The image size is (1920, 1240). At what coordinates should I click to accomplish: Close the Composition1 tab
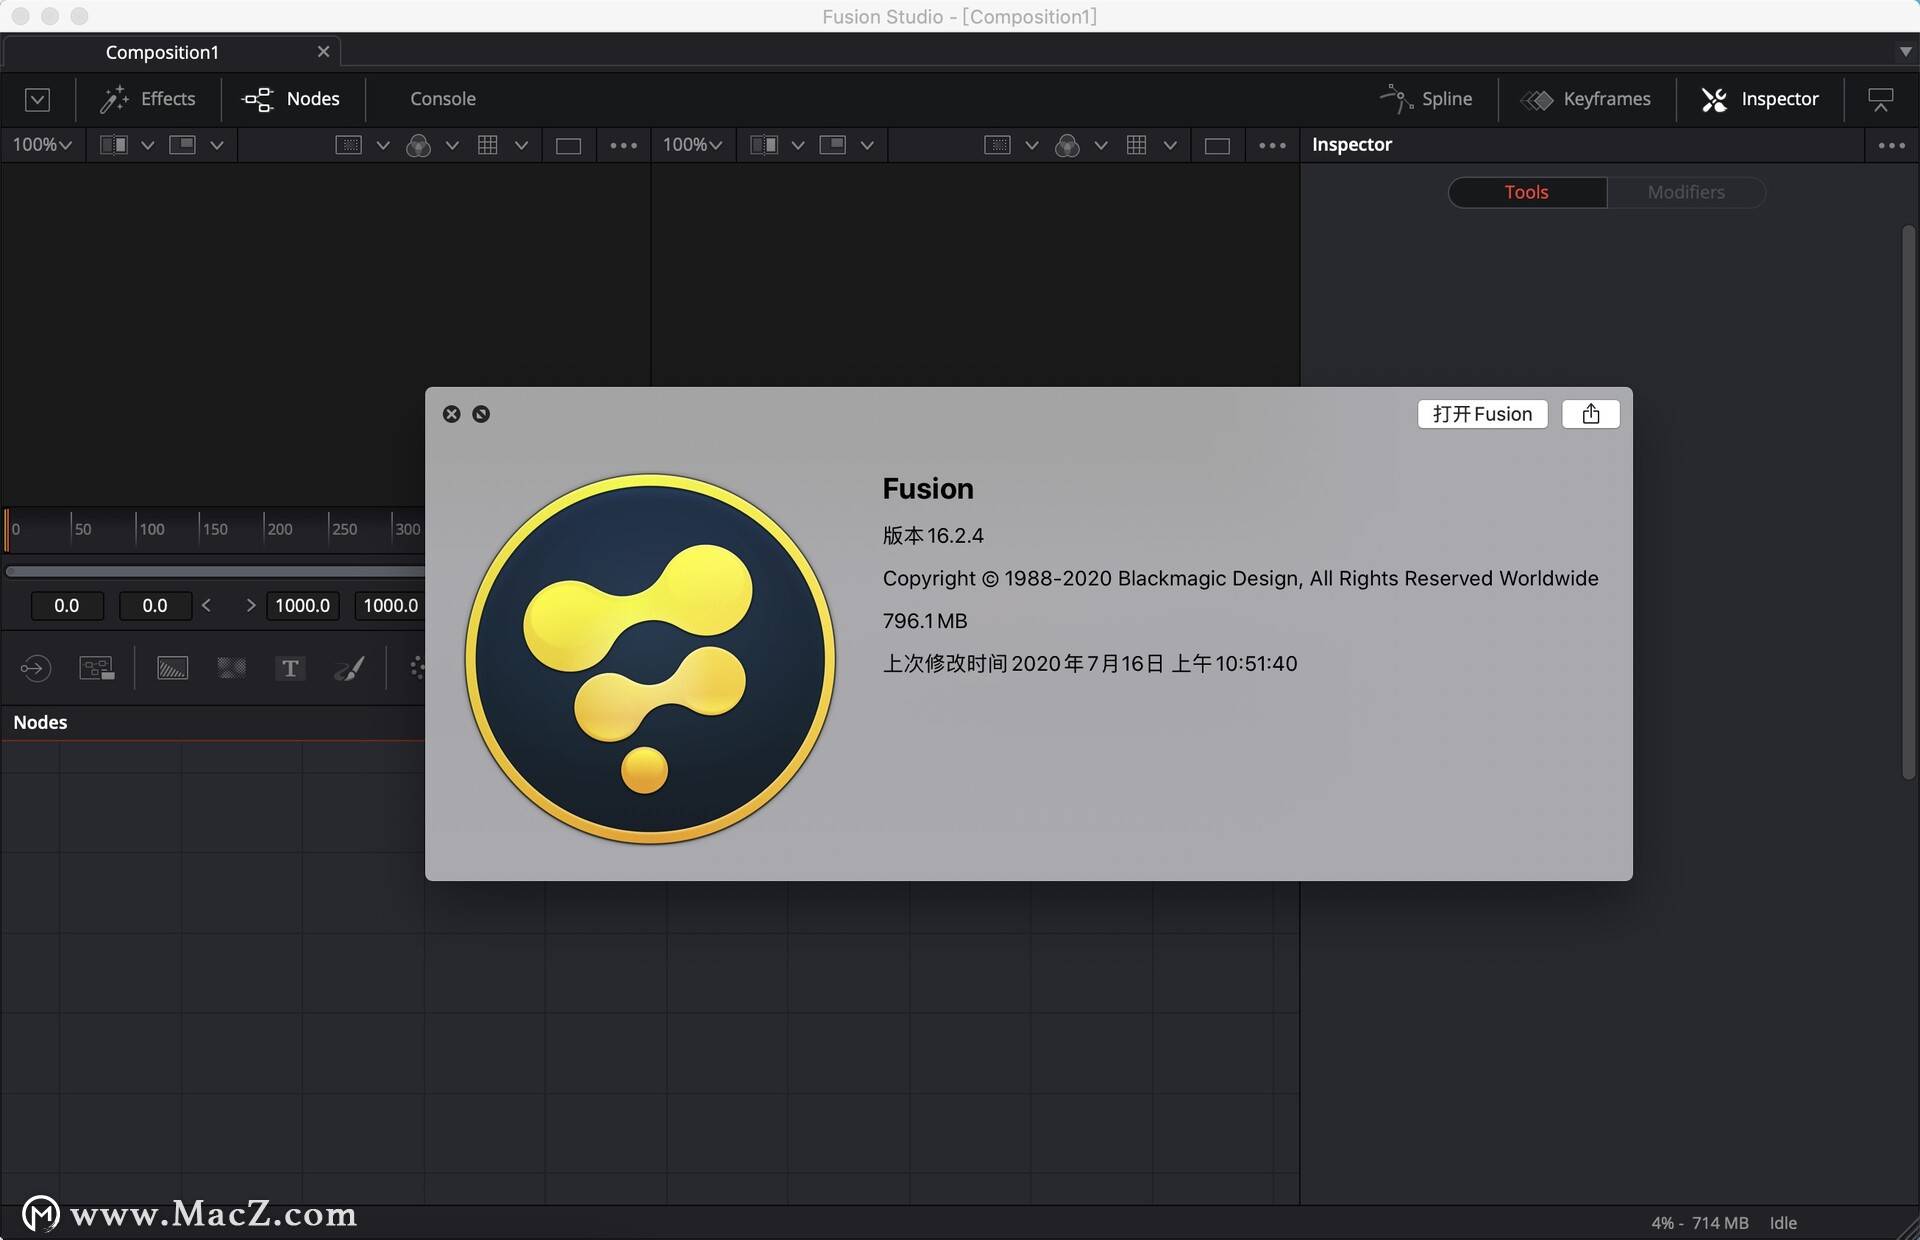323,52
